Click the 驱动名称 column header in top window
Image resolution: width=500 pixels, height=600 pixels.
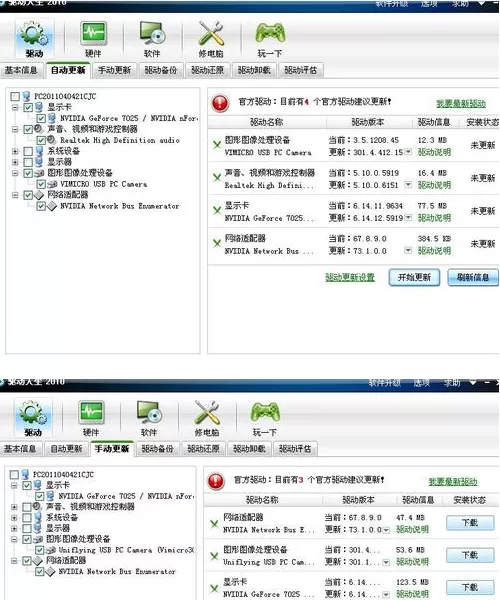(x=267, y=122)
